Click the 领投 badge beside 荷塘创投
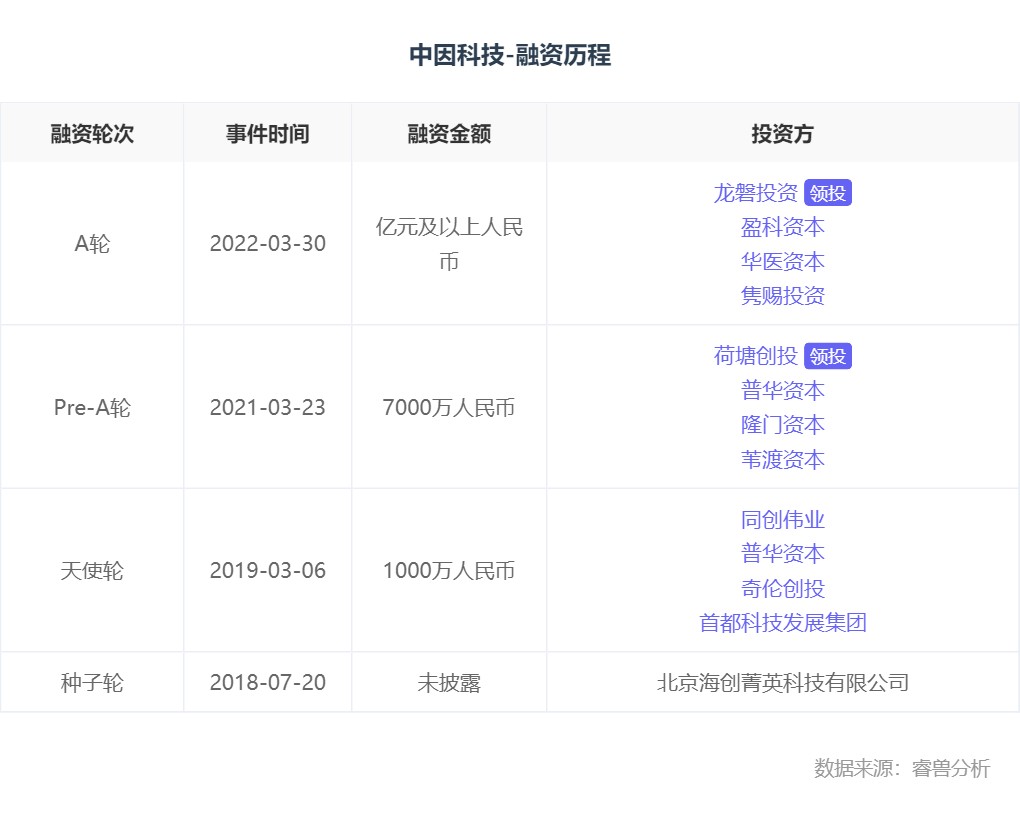This screenshot has height=822, width=1020. (x=827, y=357)
